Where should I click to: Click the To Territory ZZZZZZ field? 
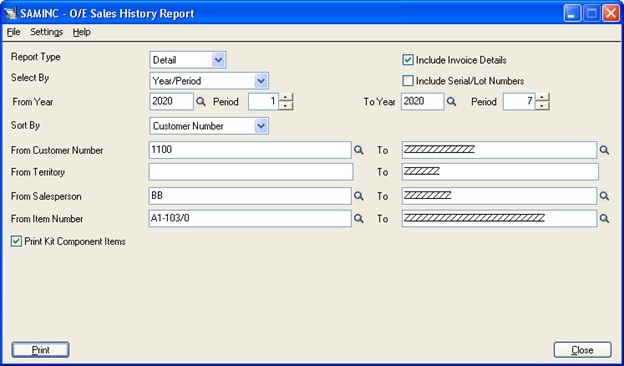point(500,172)
